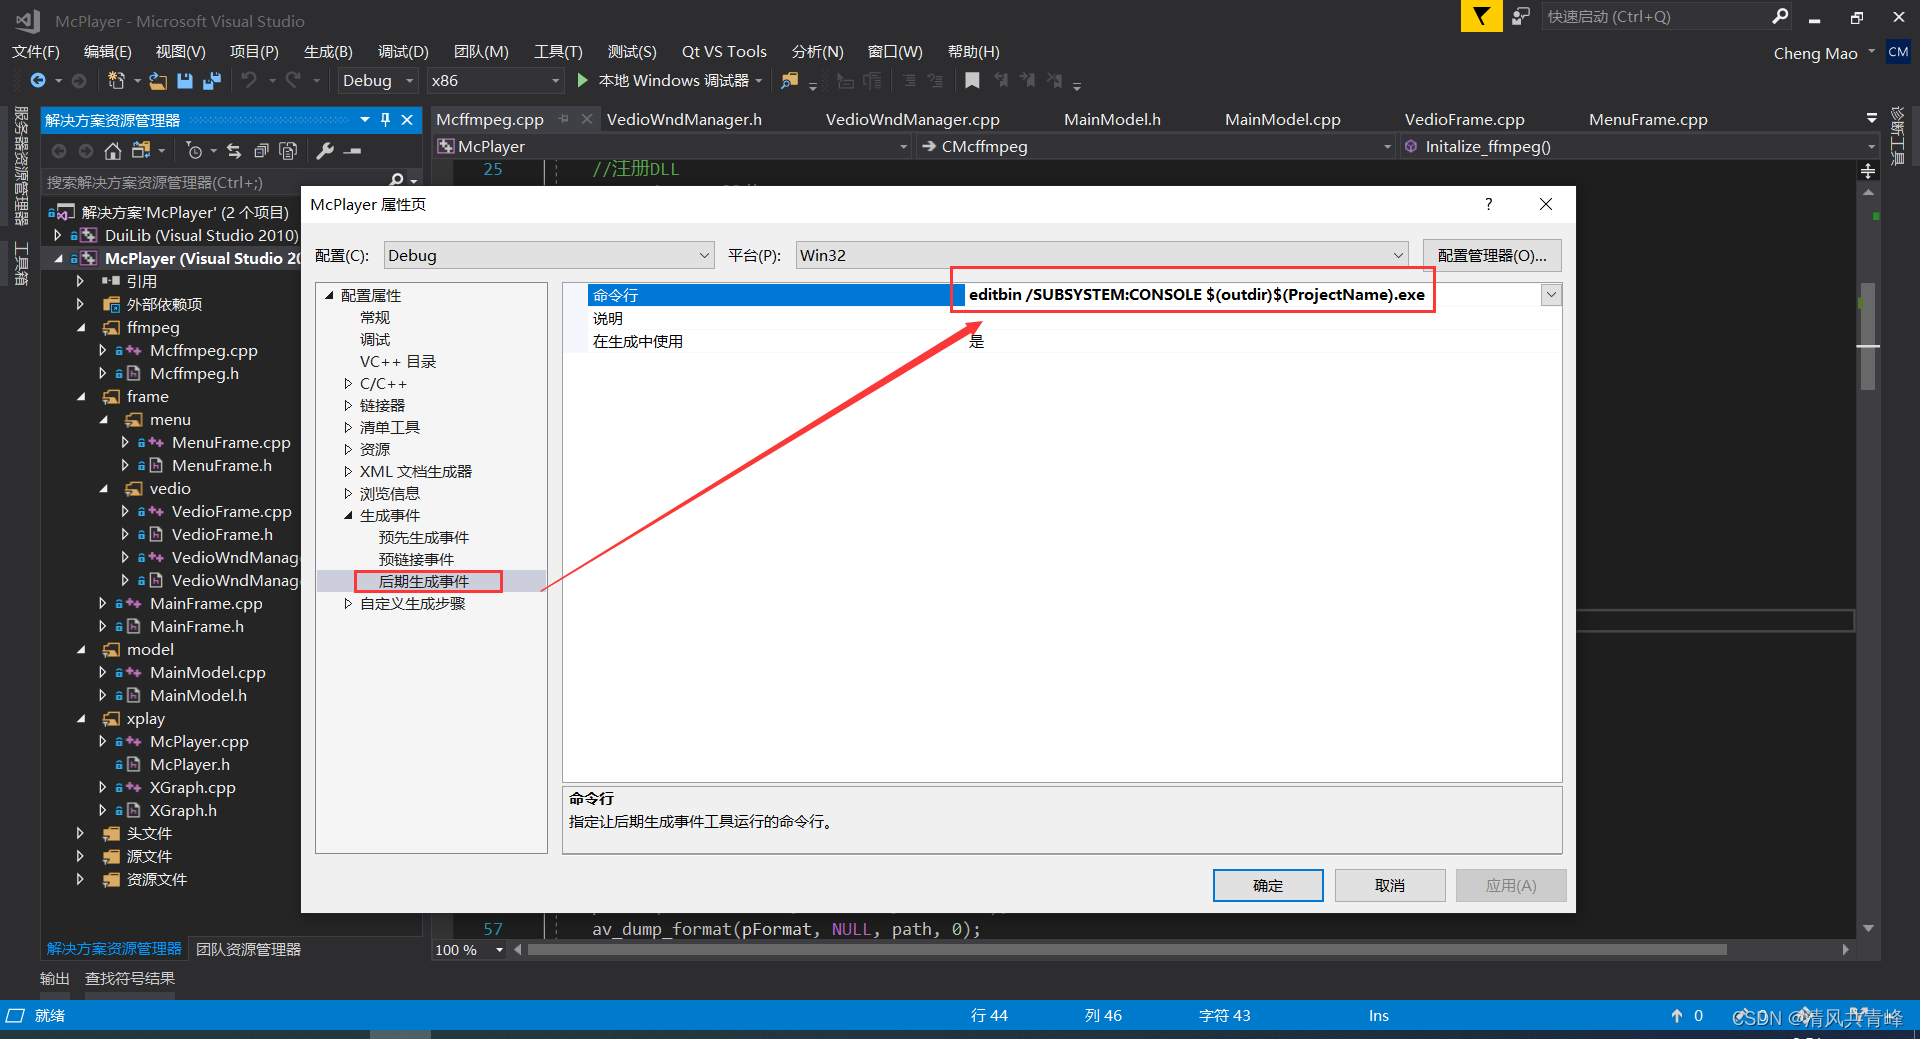The width and height of the screenshot is (1920, 1039).
Task: Click the 配置管理器(O)... button
Action: (1492, 255)
